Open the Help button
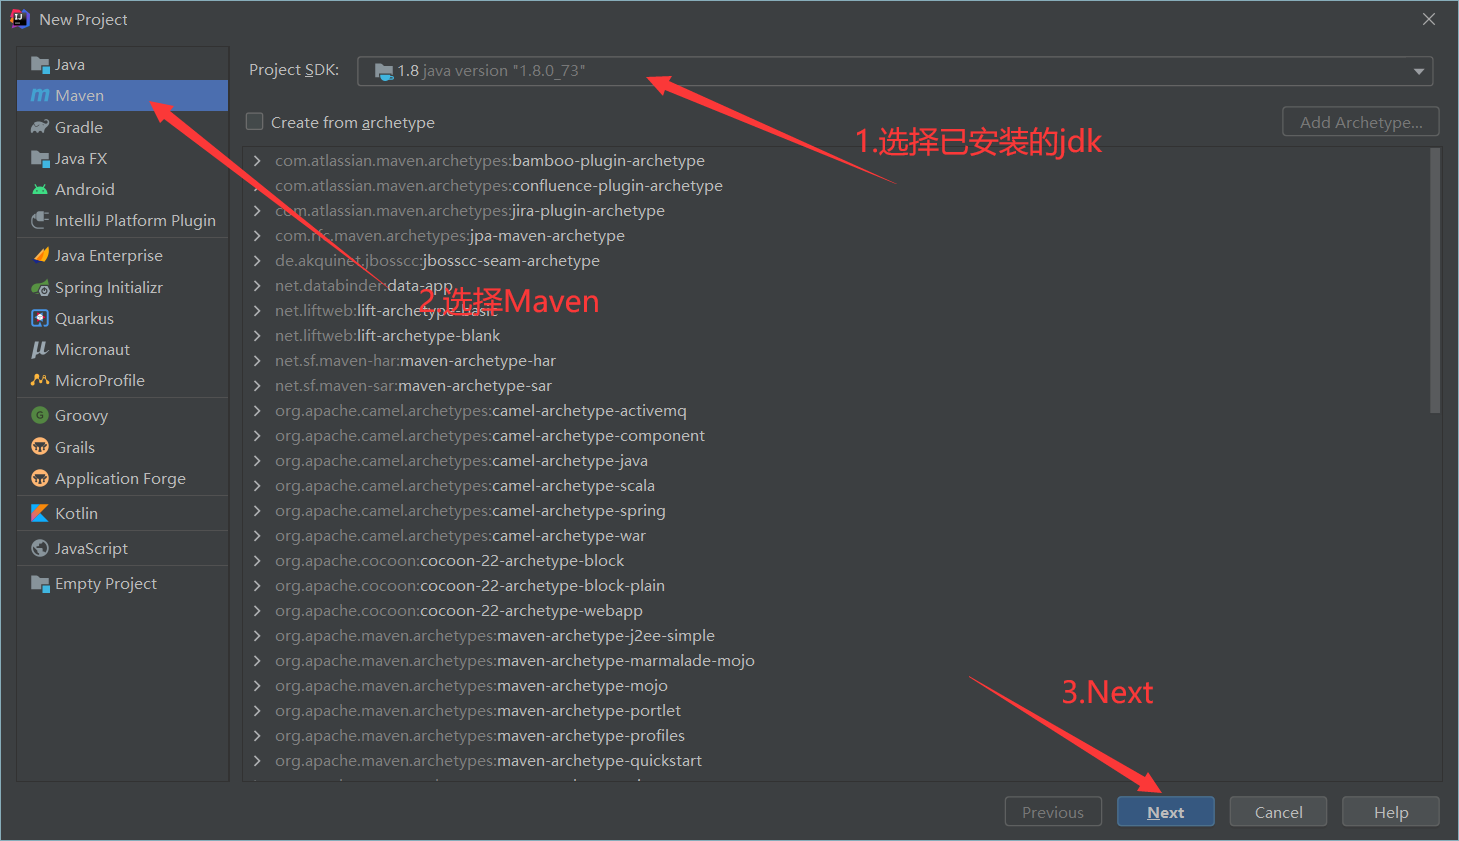1459x841 pixels. 1391,812
